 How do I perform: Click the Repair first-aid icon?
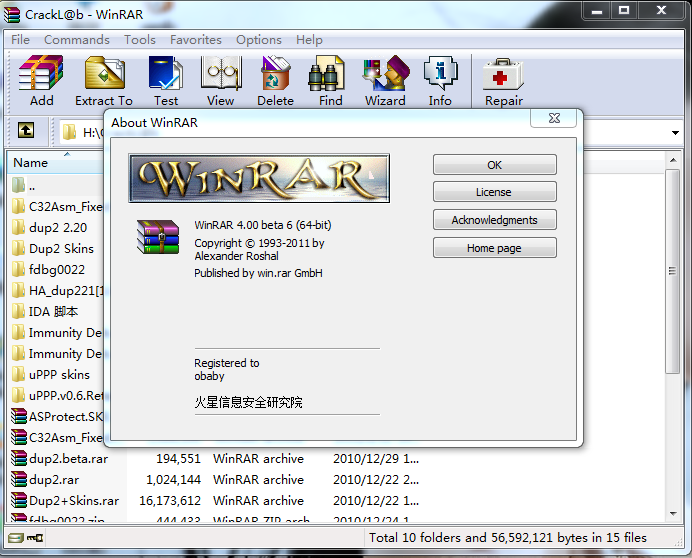[503, 74]
